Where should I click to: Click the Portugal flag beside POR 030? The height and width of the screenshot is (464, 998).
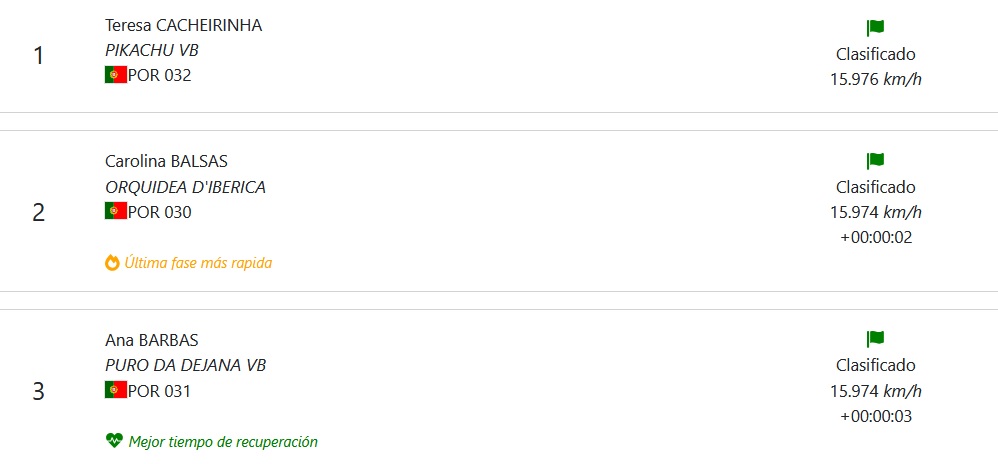(115, 211)
